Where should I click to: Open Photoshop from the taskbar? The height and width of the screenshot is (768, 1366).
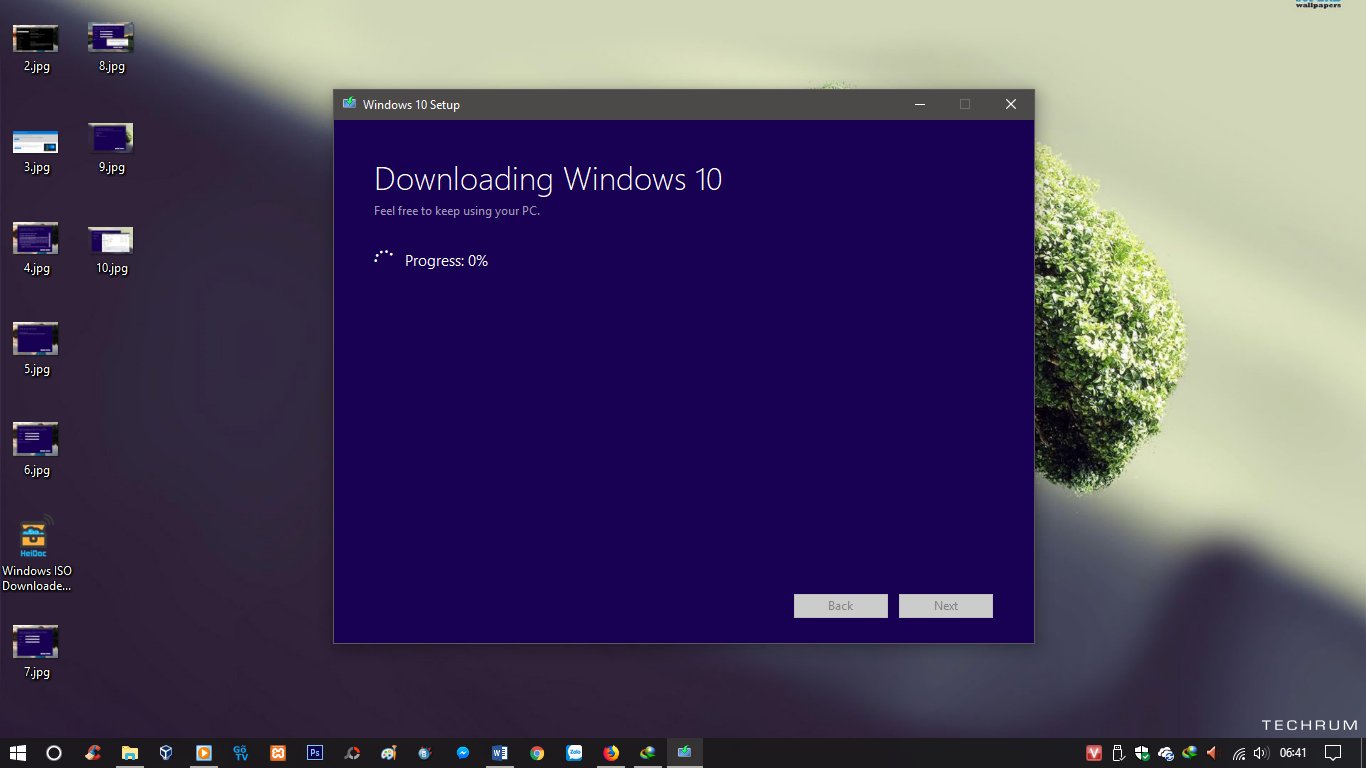click(315, 753)
